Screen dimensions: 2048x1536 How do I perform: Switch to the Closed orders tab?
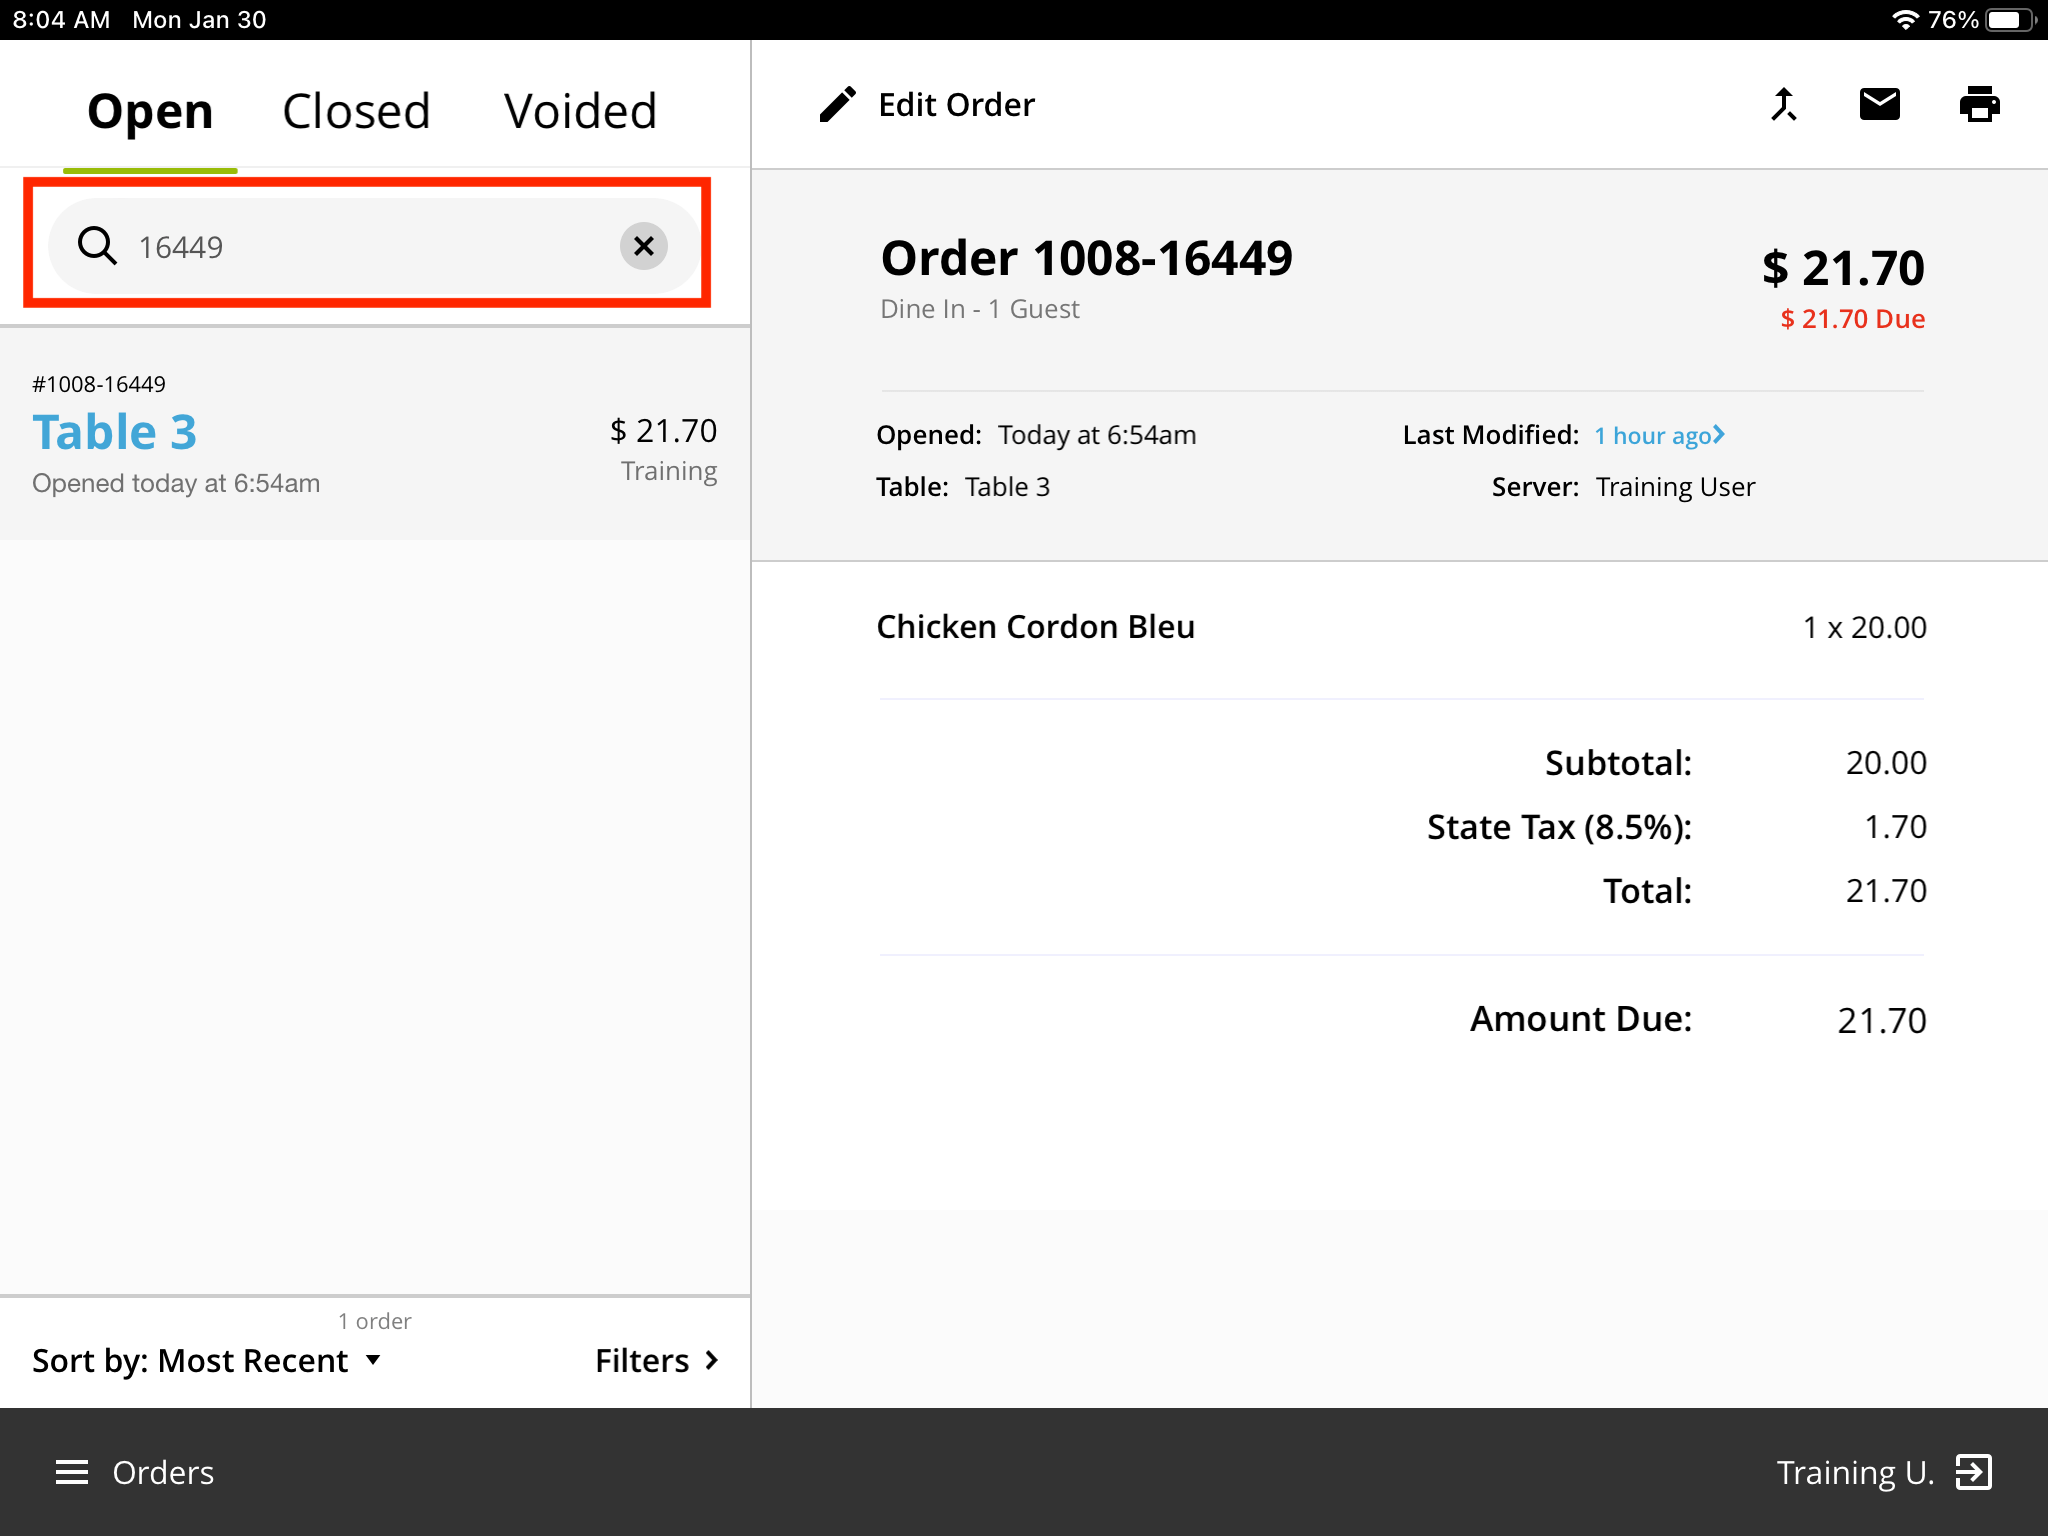click(356, 110)
